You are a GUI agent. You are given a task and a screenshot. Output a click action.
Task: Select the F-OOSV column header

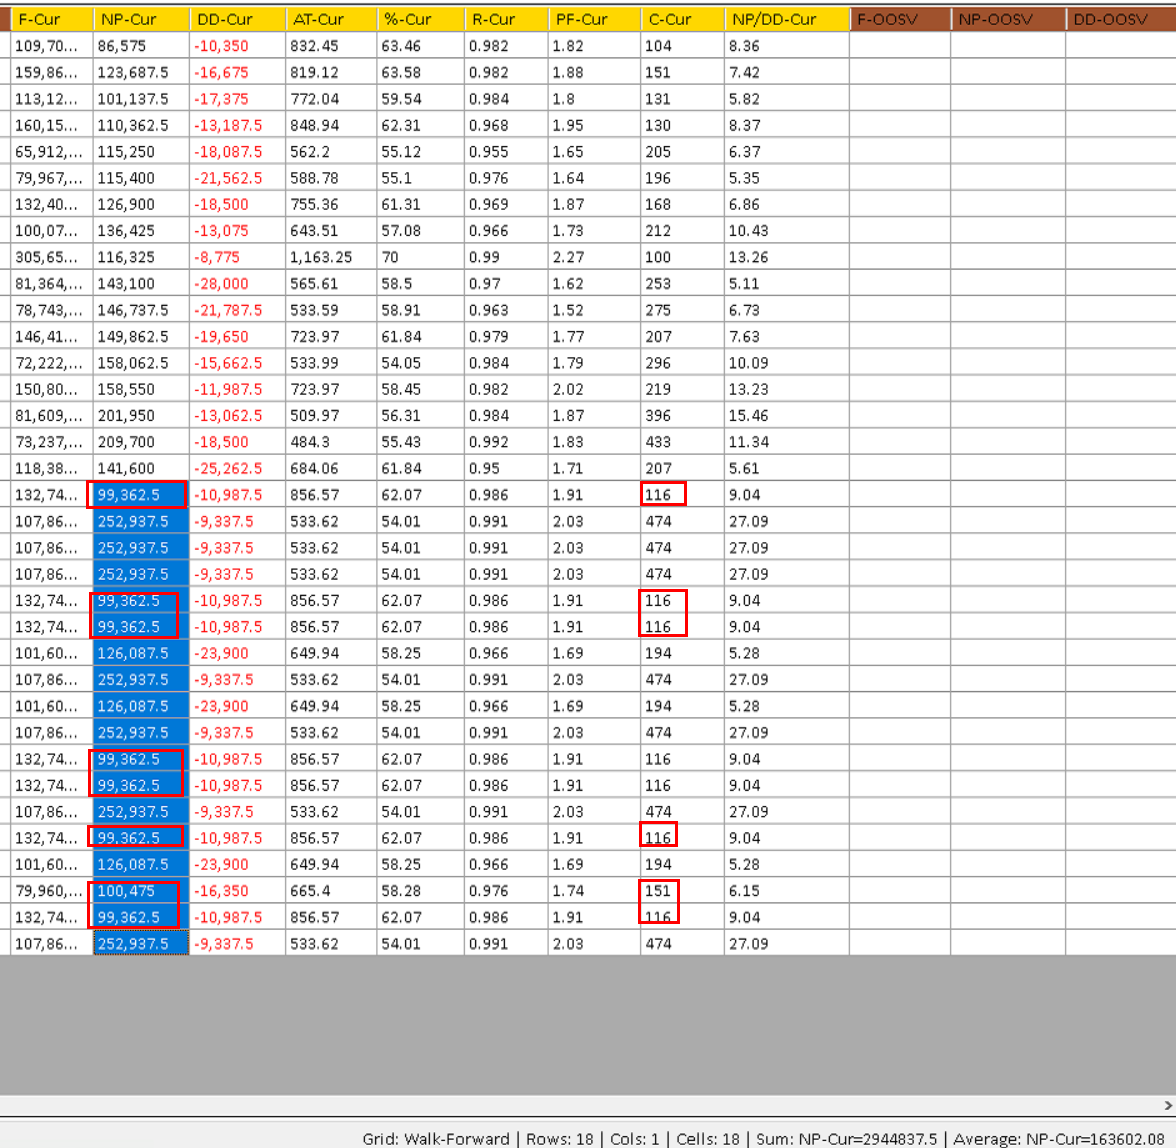(x=899, y=19)
